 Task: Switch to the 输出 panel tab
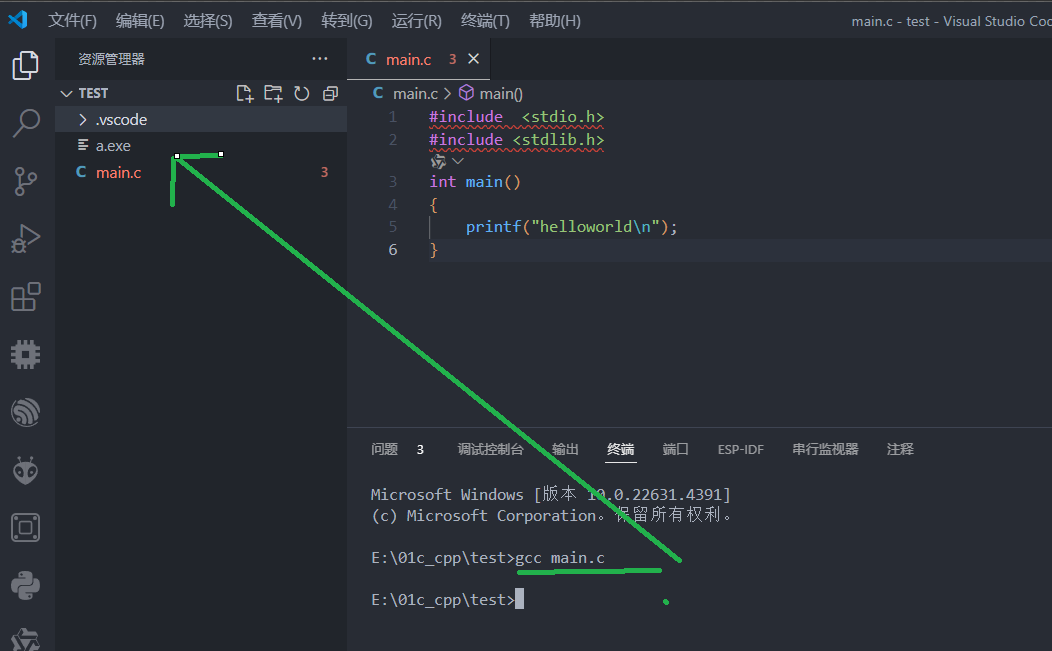click(565, 450)
